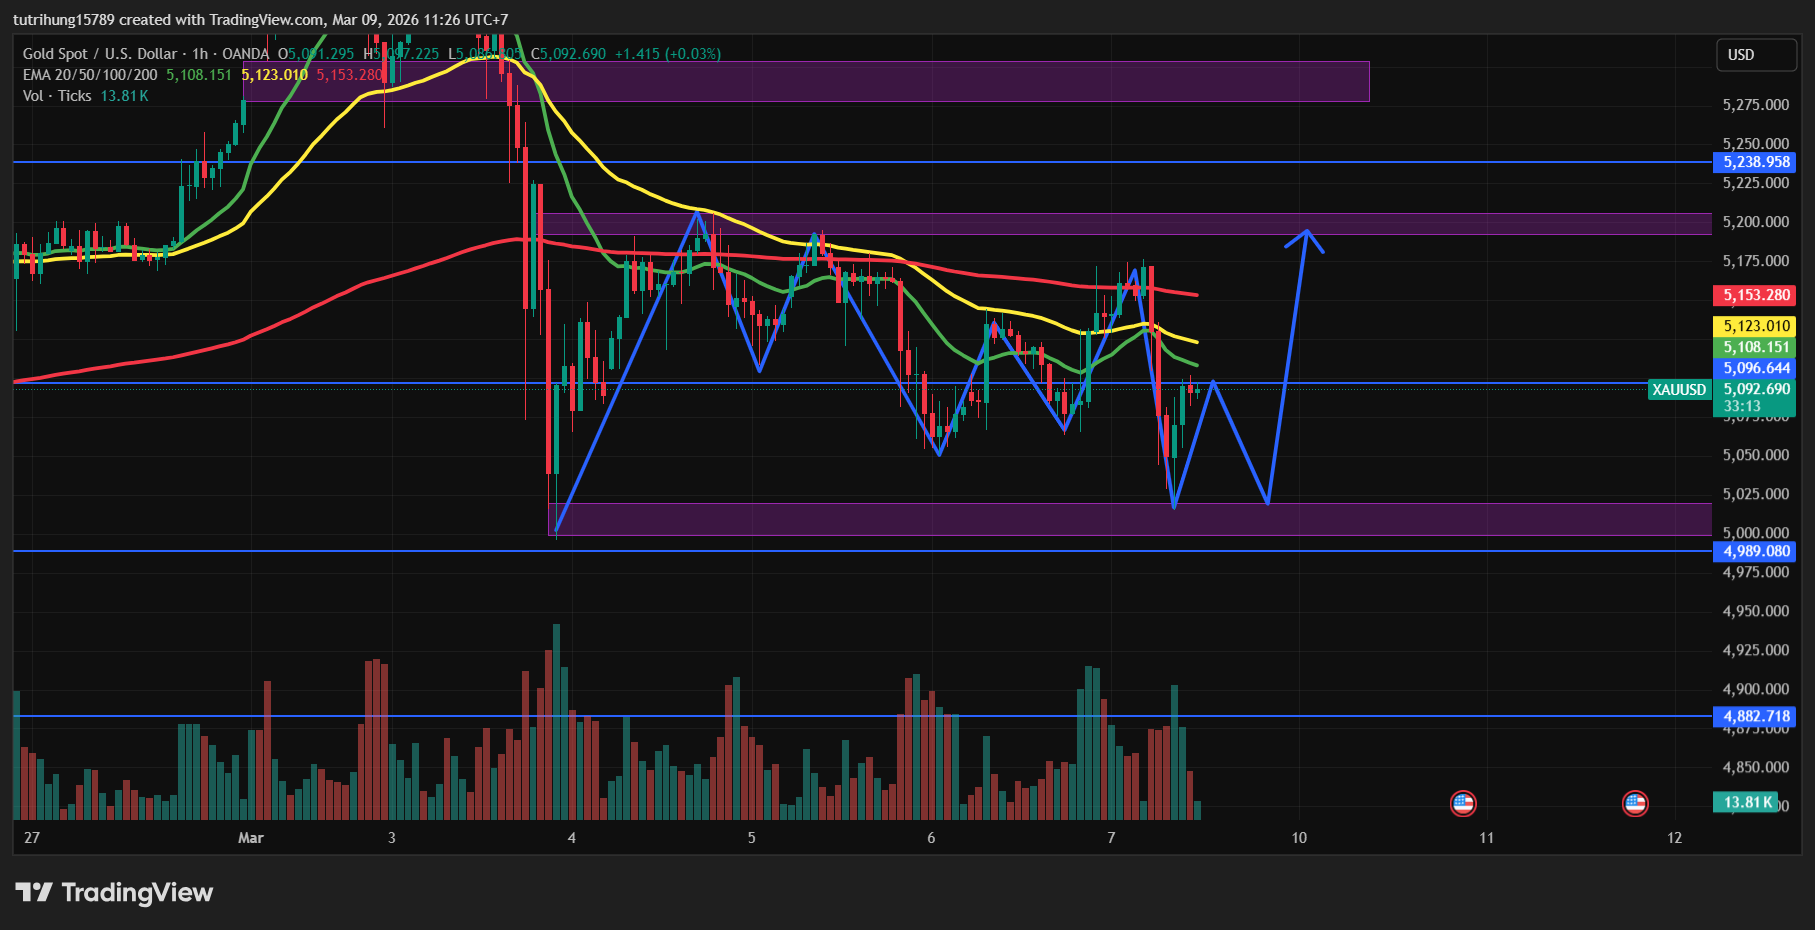This screenshot has width=1815, height=930.
Task: Click the Gold Spot / U.S. Dollar title
Action: (x=99, y=54)
